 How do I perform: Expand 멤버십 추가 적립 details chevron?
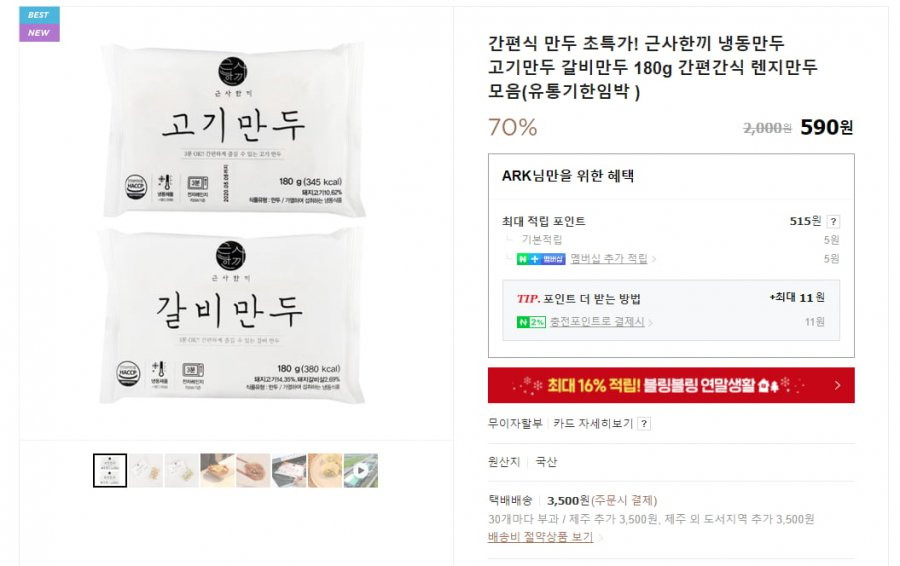click(x=654, y=259)
